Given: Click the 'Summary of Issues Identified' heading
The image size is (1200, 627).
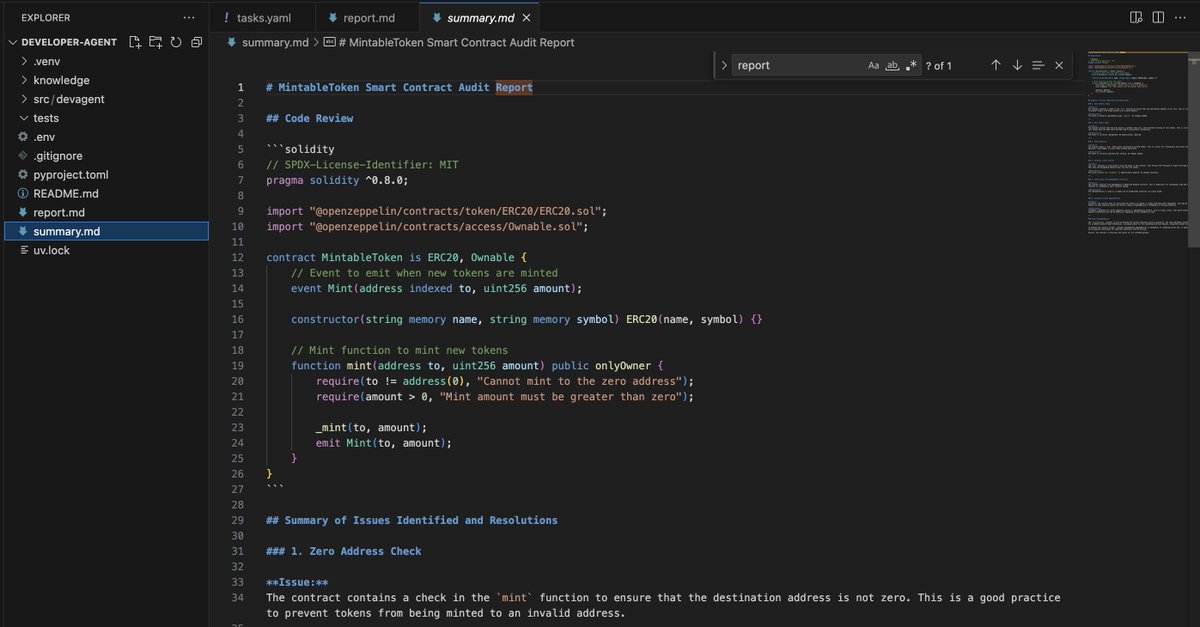Looking at the screenshot, I should (x=412, y=520).
